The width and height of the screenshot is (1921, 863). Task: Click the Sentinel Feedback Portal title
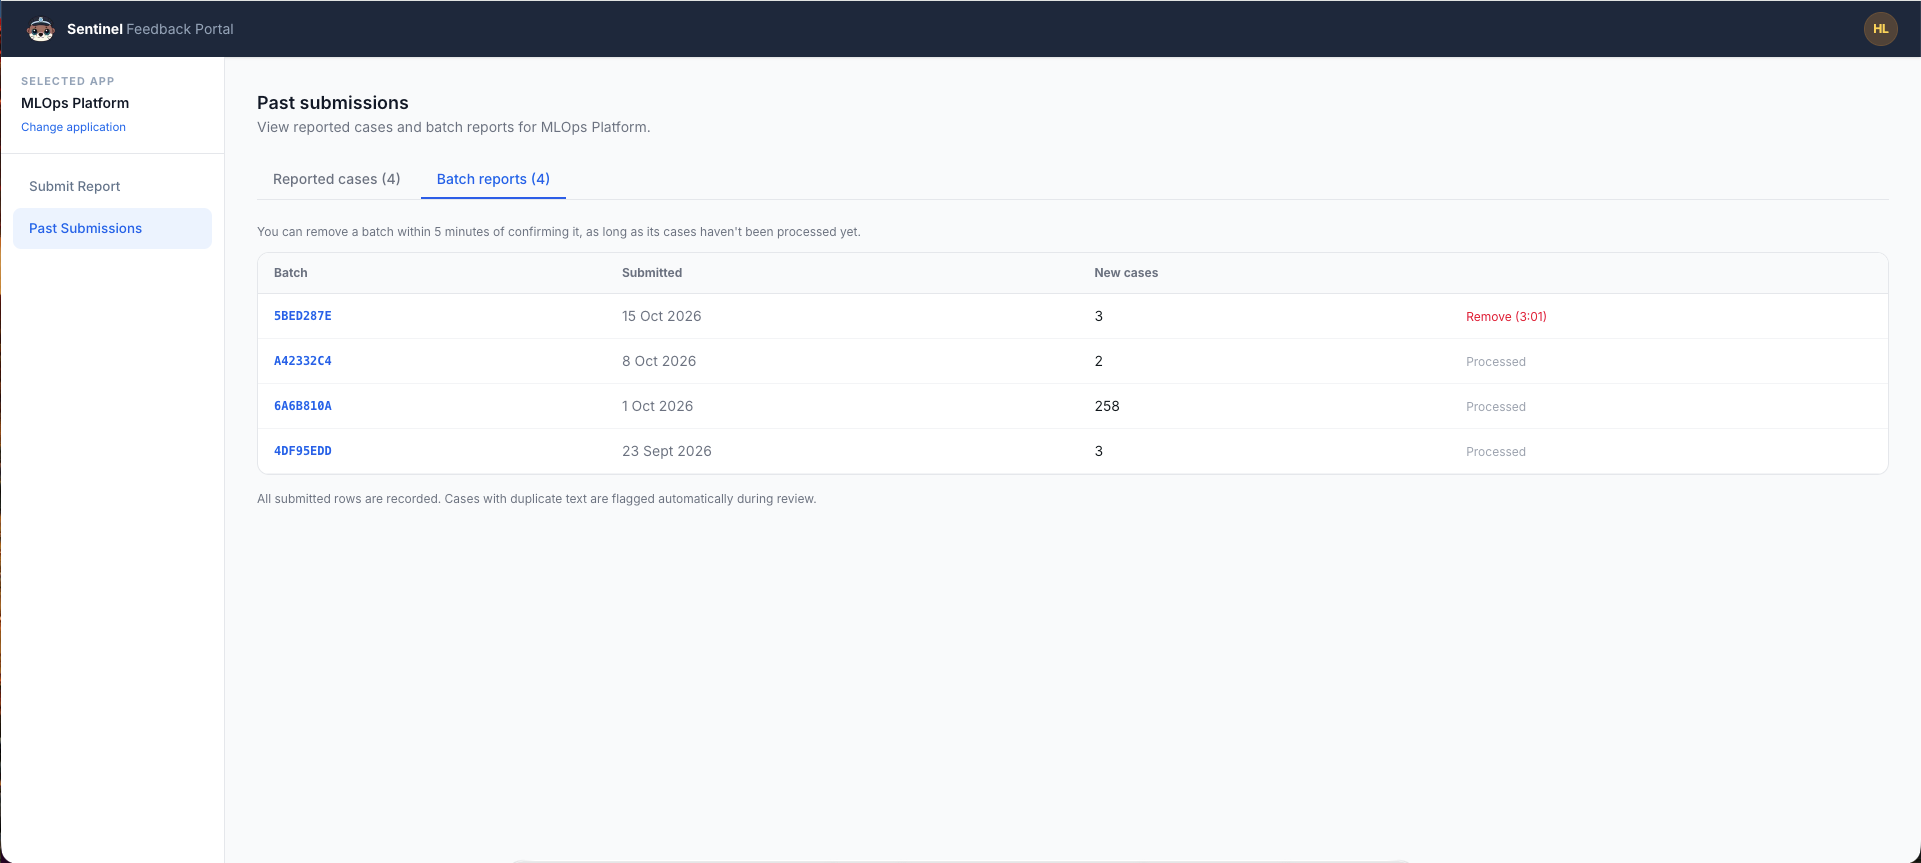(150, 29)
